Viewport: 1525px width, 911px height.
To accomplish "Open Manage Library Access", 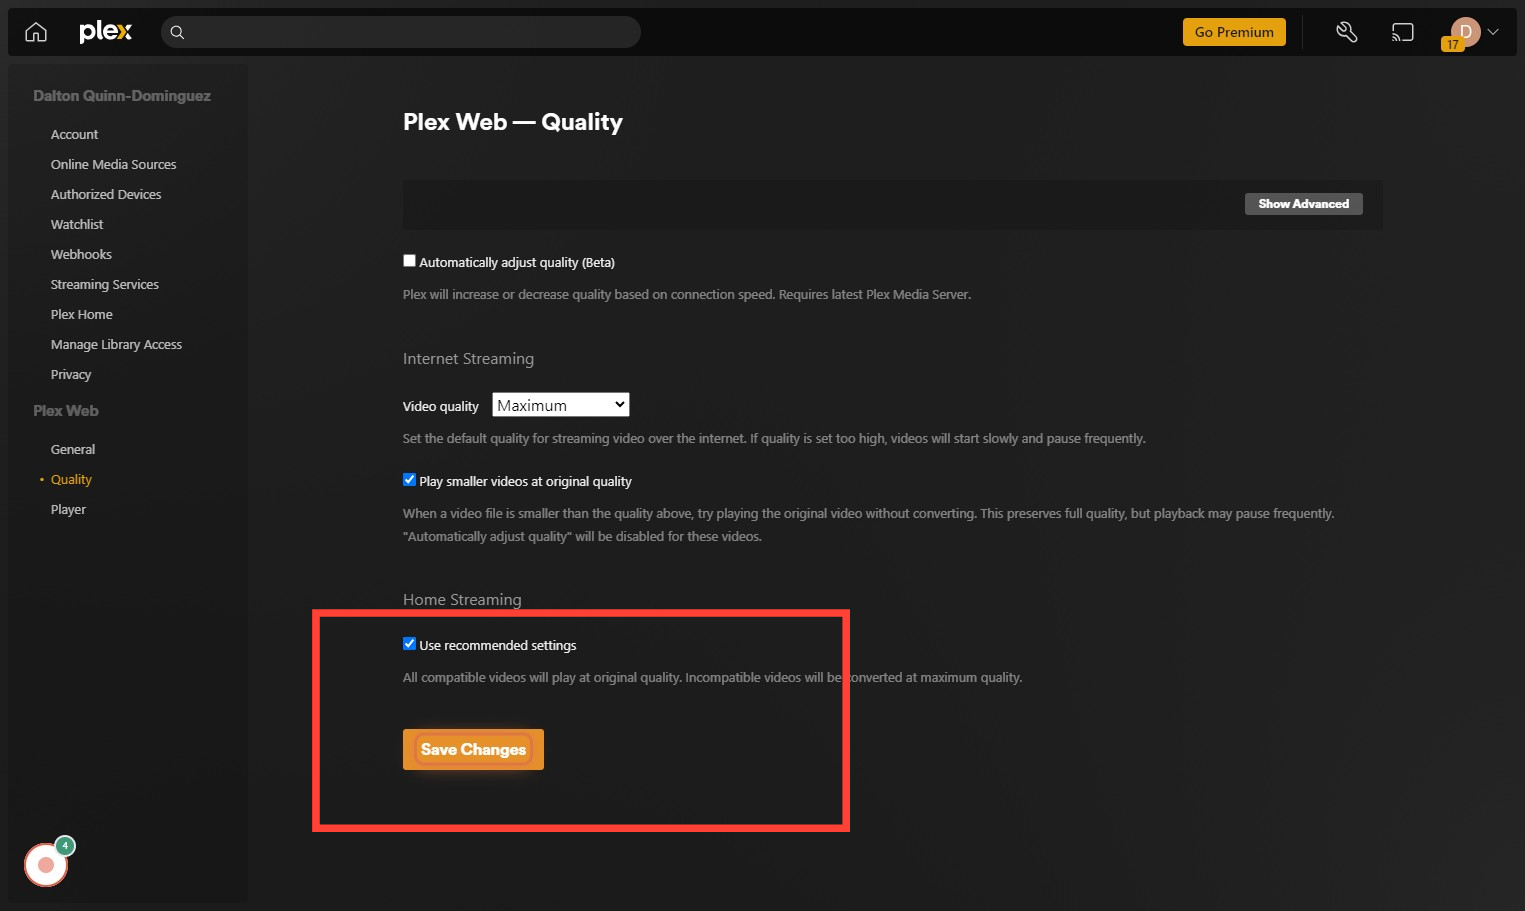I will 116,344.
